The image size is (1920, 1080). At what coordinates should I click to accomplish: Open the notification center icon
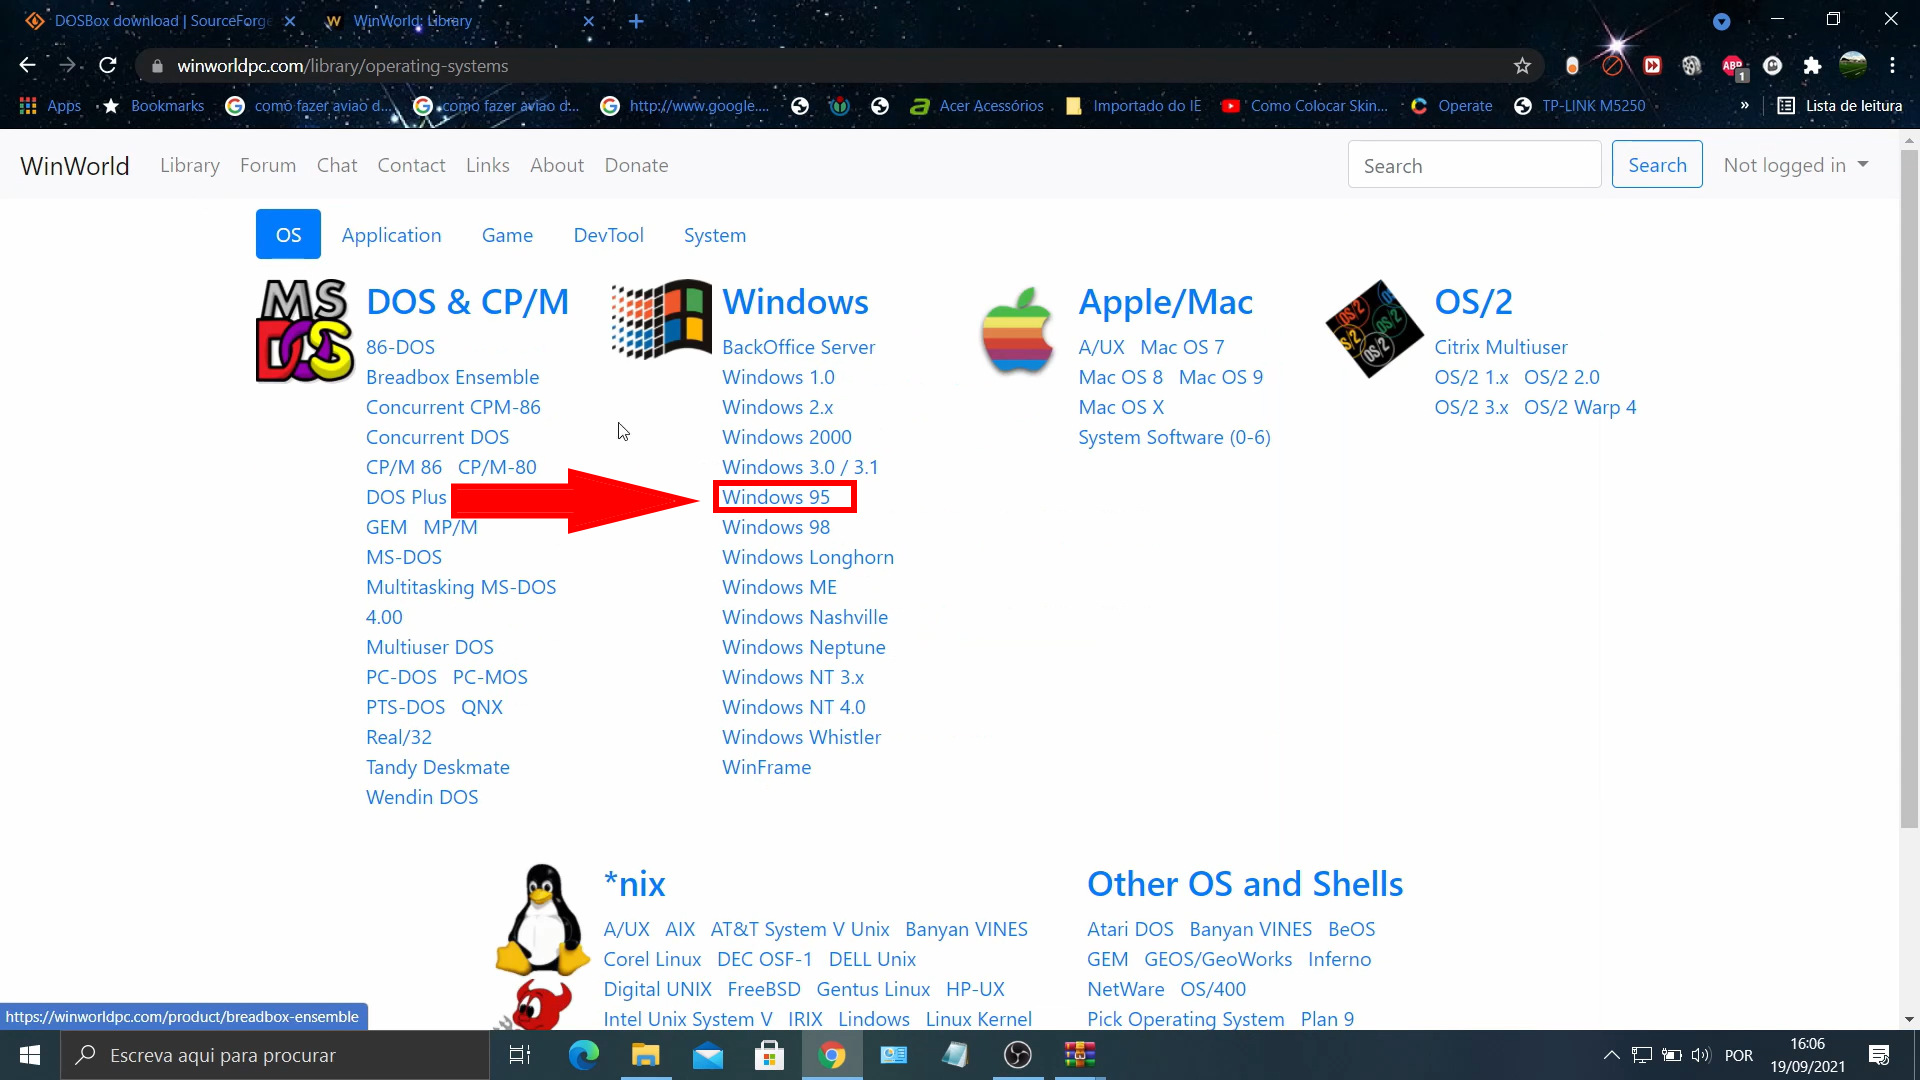(1878, 1055)
